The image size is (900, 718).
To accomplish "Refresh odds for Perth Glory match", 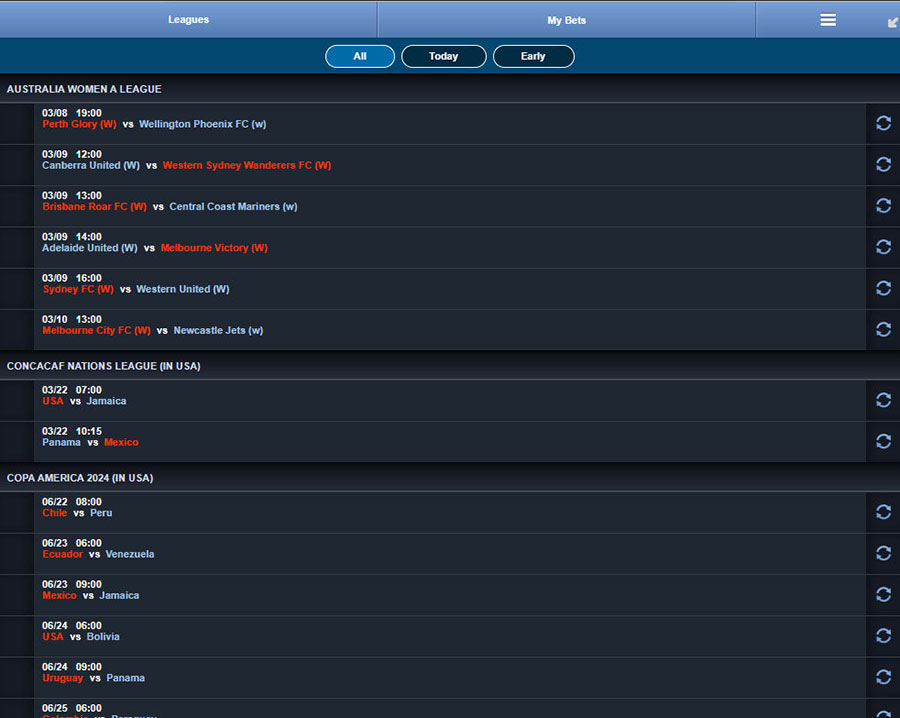I will (883, 123).
